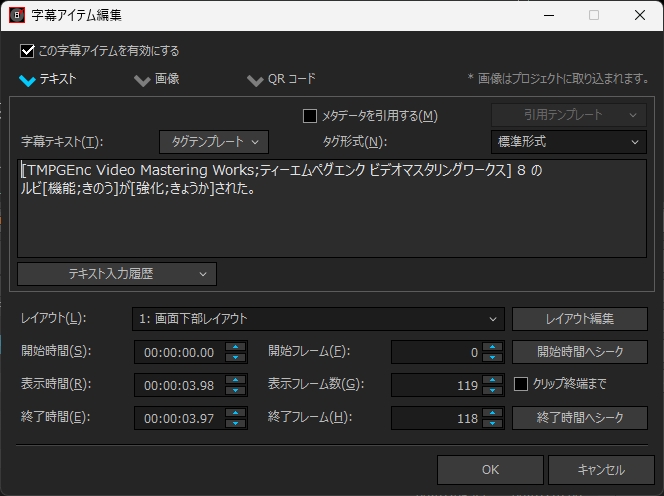
Task: Click the 終了時間 time field
Action: pos(180,418)
